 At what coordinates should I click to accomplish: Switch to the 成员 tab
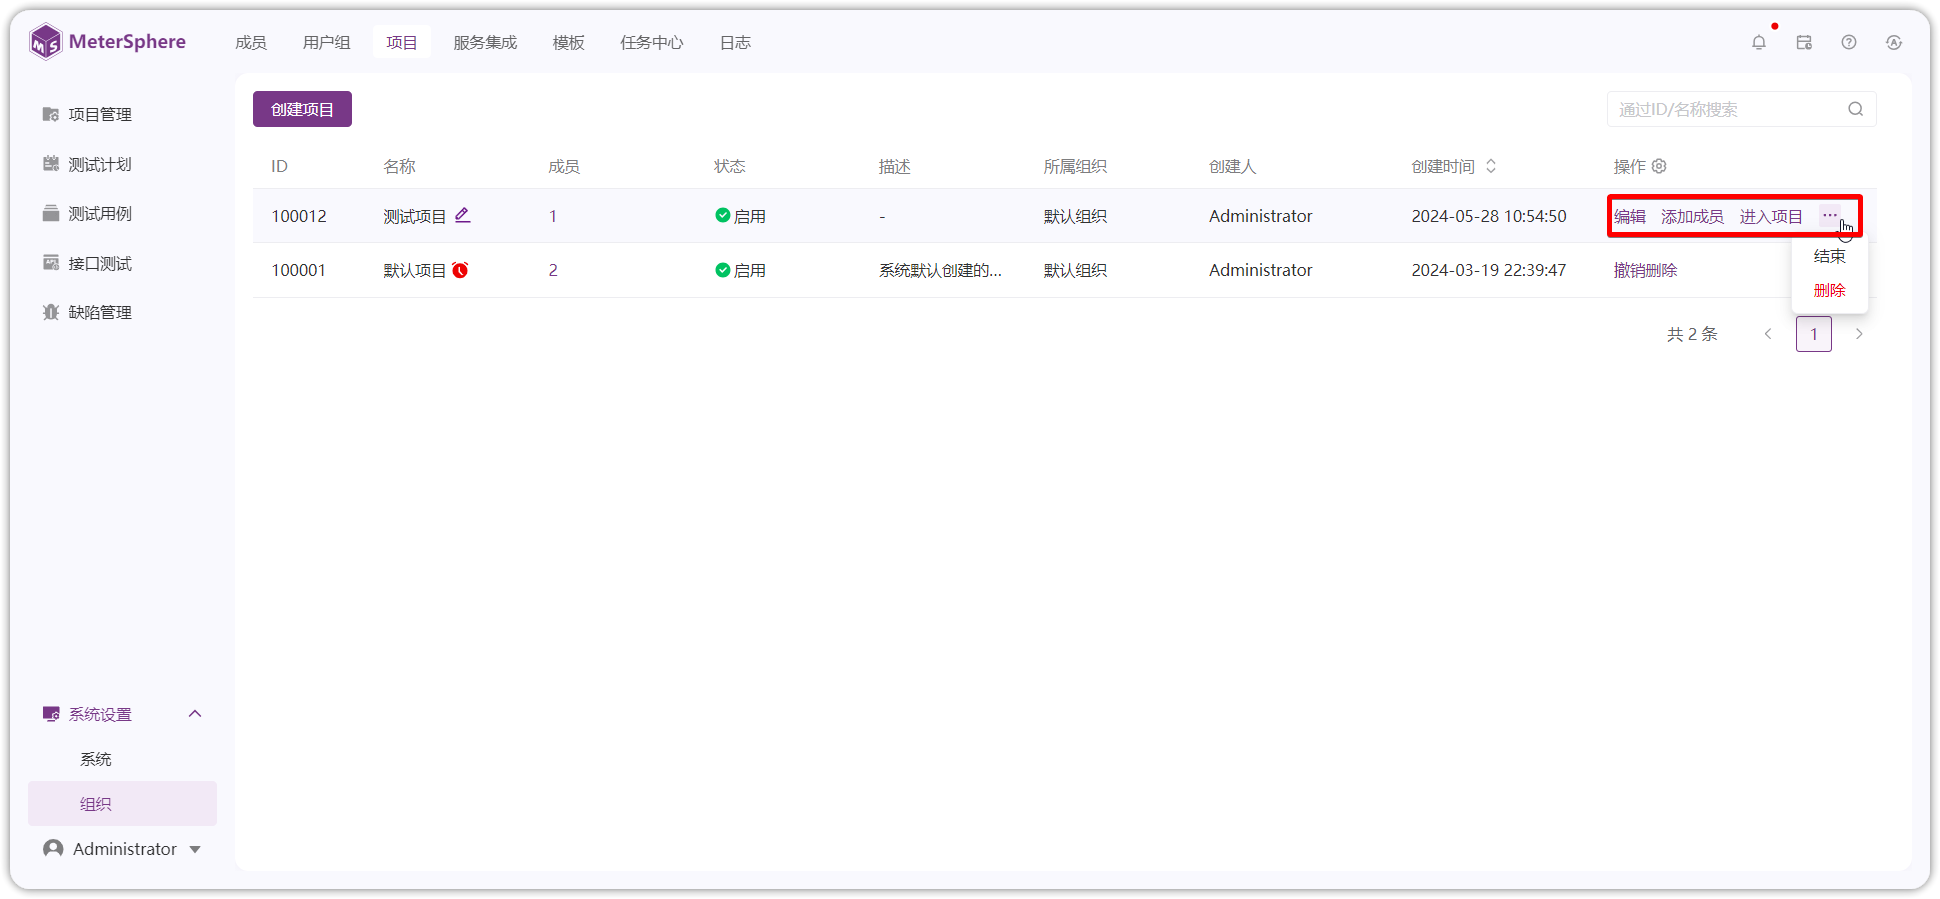click(251, 42)
